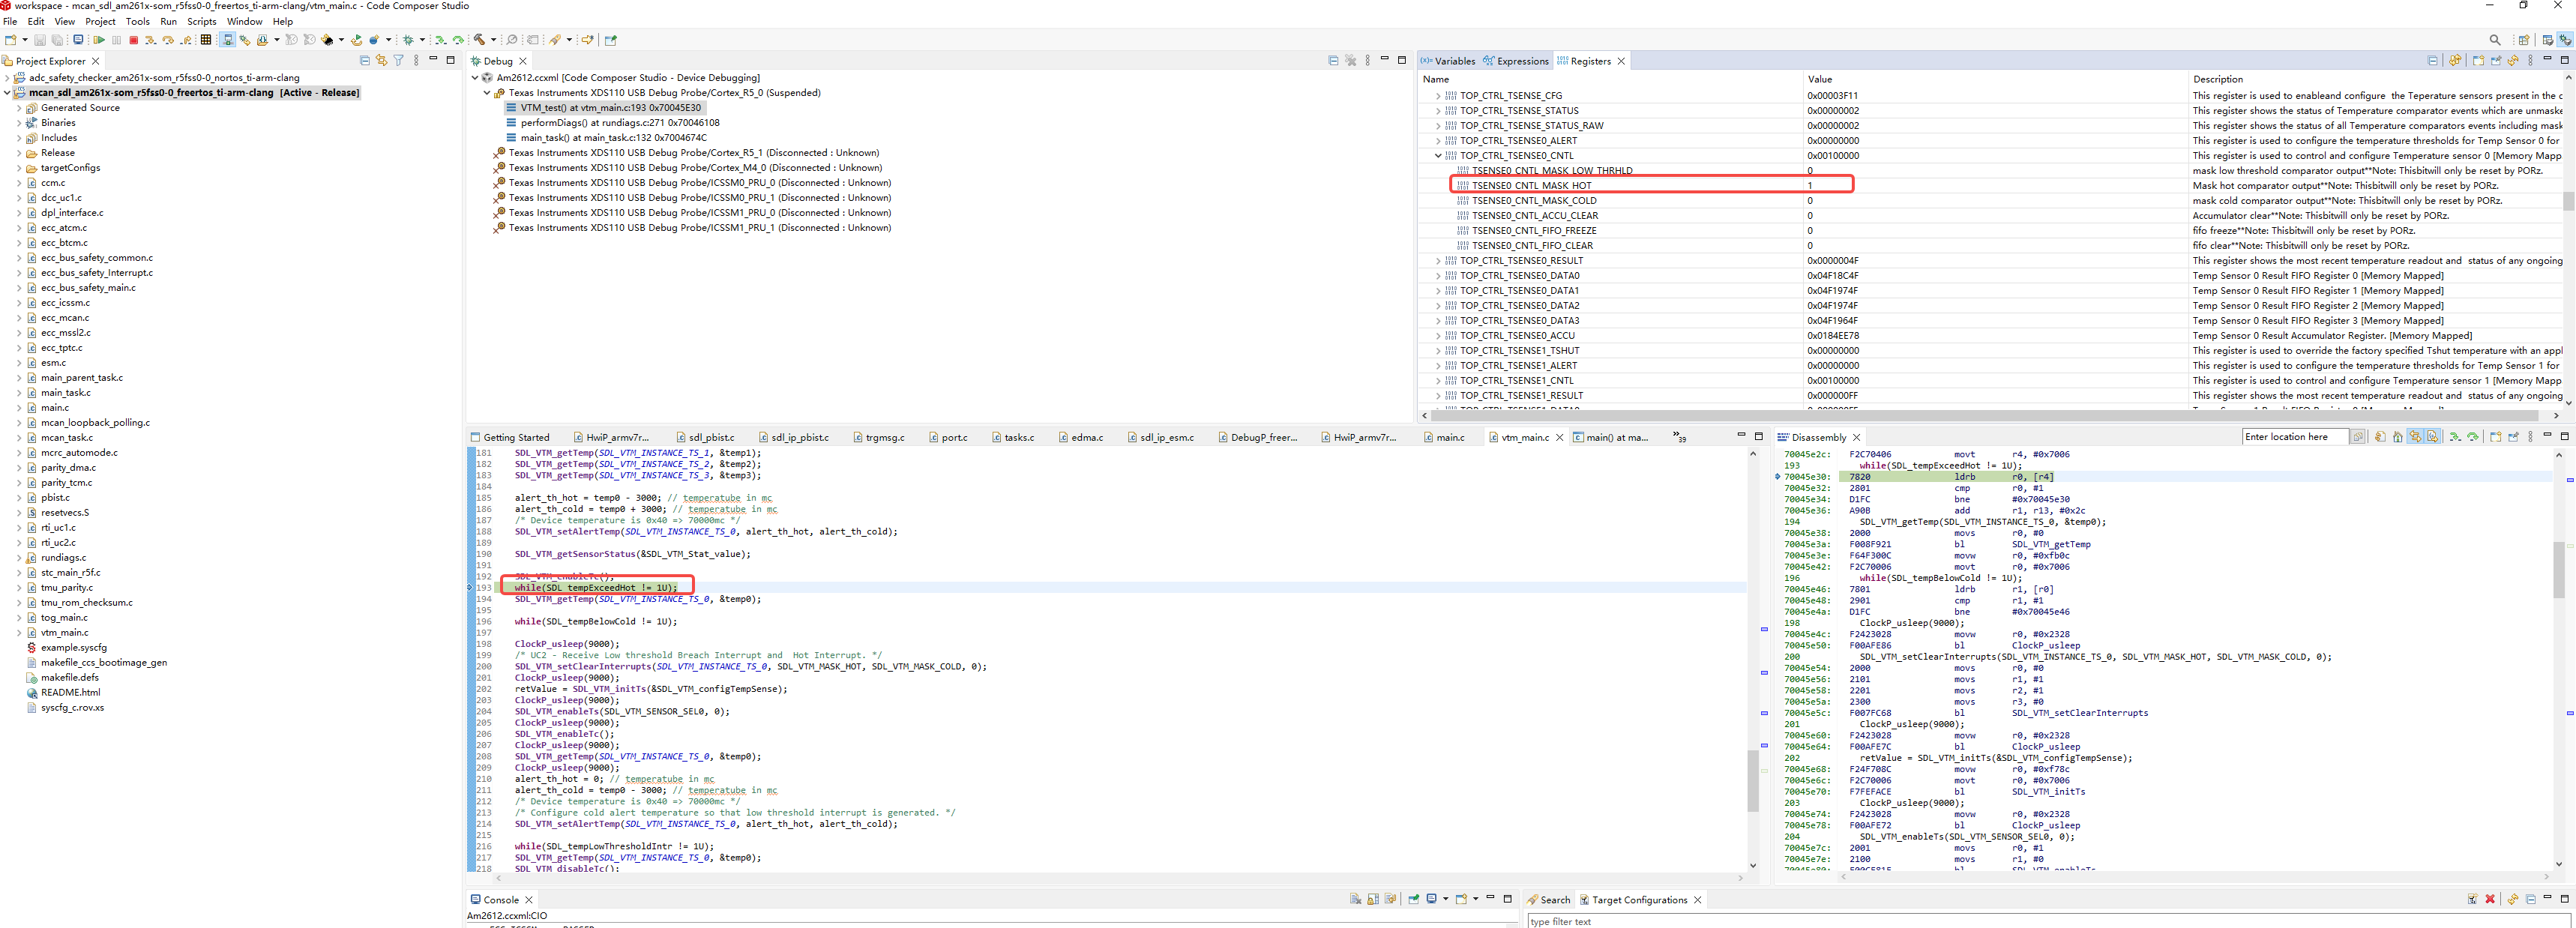Open the hammer build dropdown arrow

494,40
